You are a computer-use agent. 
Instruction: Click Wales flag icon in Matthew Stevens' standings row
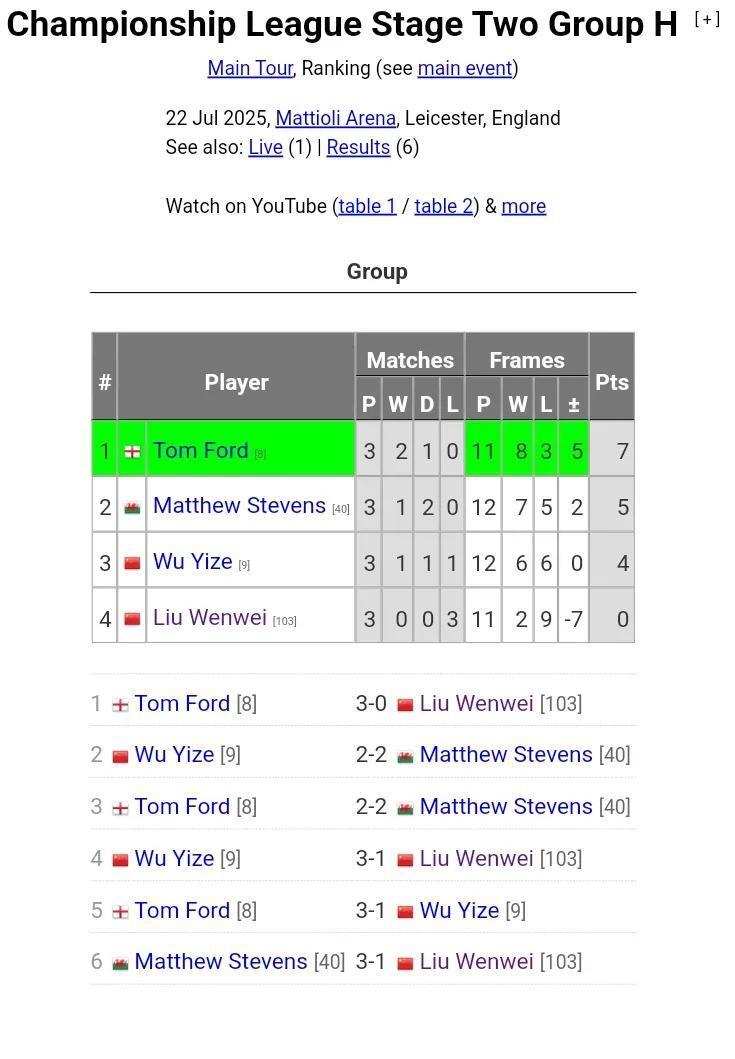[x=132, y=507]
